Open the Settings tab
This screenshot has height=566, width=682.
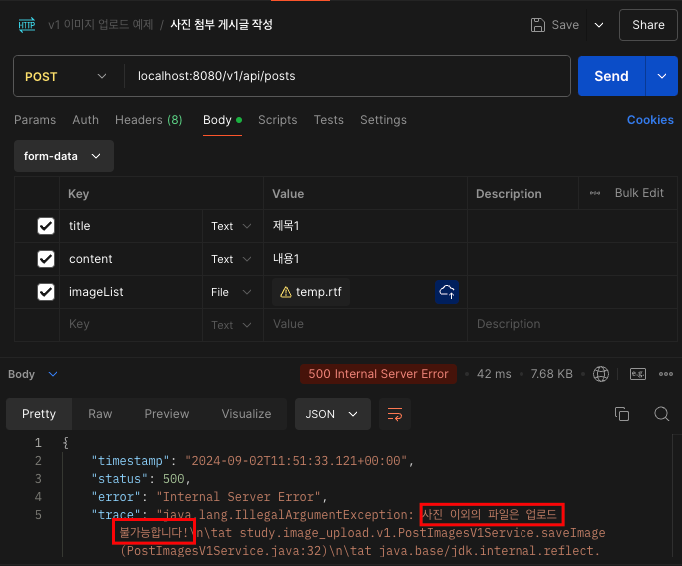pyautogui.click(x=383, y=120)
